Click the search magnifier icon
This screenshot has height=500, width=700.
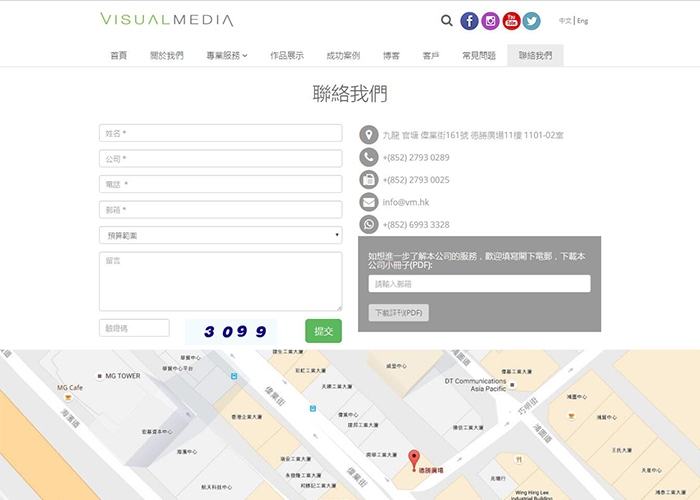[x=447, y=20]
